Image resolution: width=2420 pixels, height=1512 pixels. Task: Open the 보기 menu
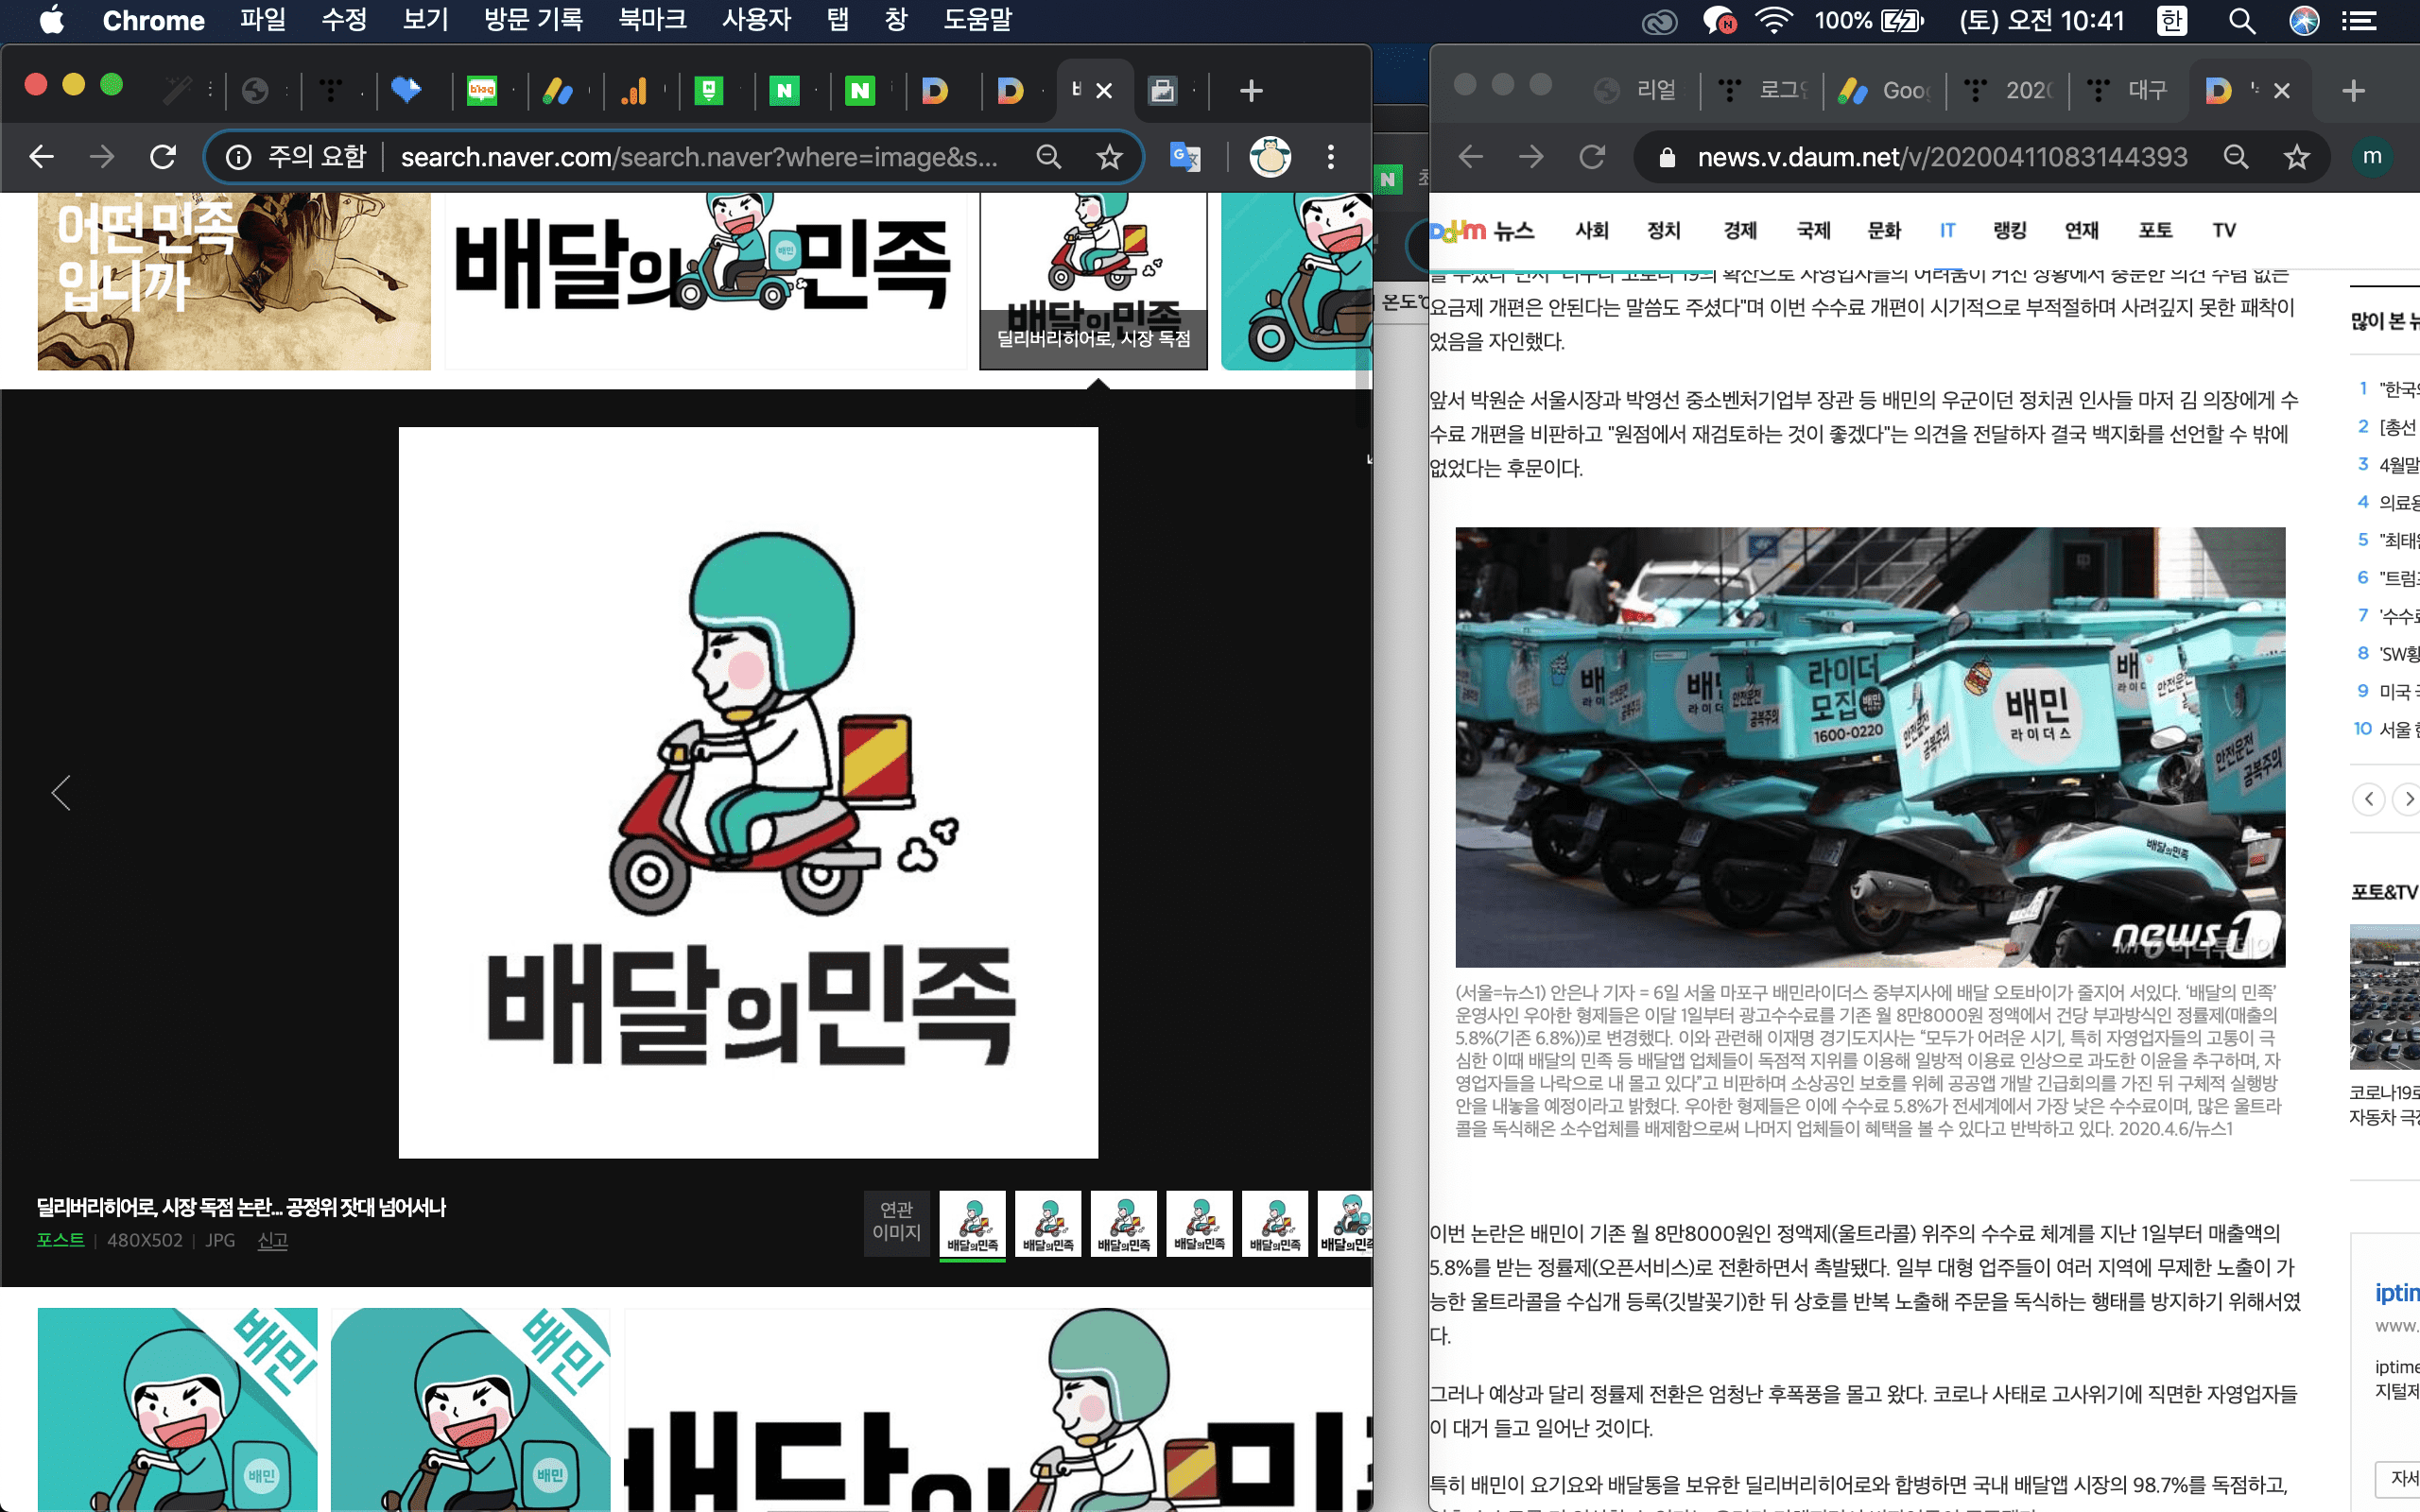pyautogui.click(x=426, y=20)
